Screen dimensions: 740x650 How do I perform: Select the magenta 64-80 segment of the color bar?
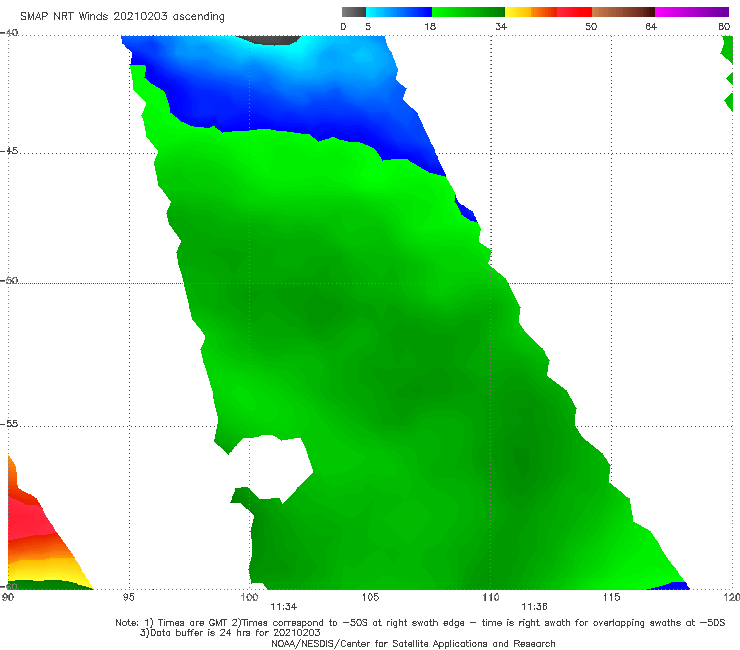coord(692,12)
